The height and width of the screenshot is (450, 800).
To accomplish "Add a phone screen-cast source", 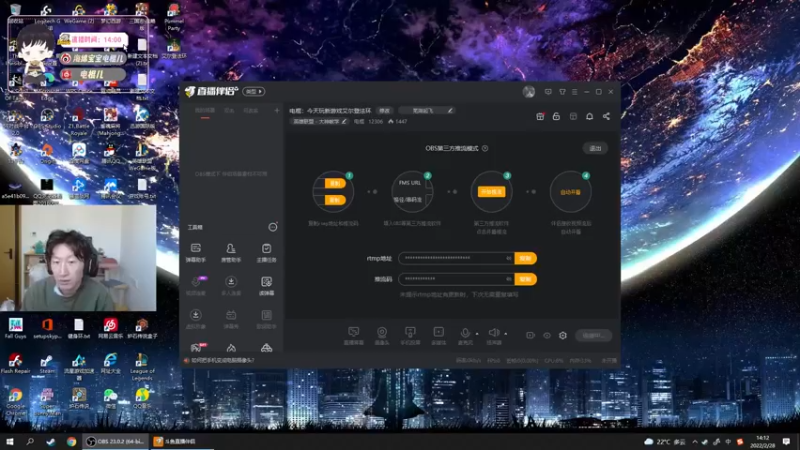I will point(410,336).
